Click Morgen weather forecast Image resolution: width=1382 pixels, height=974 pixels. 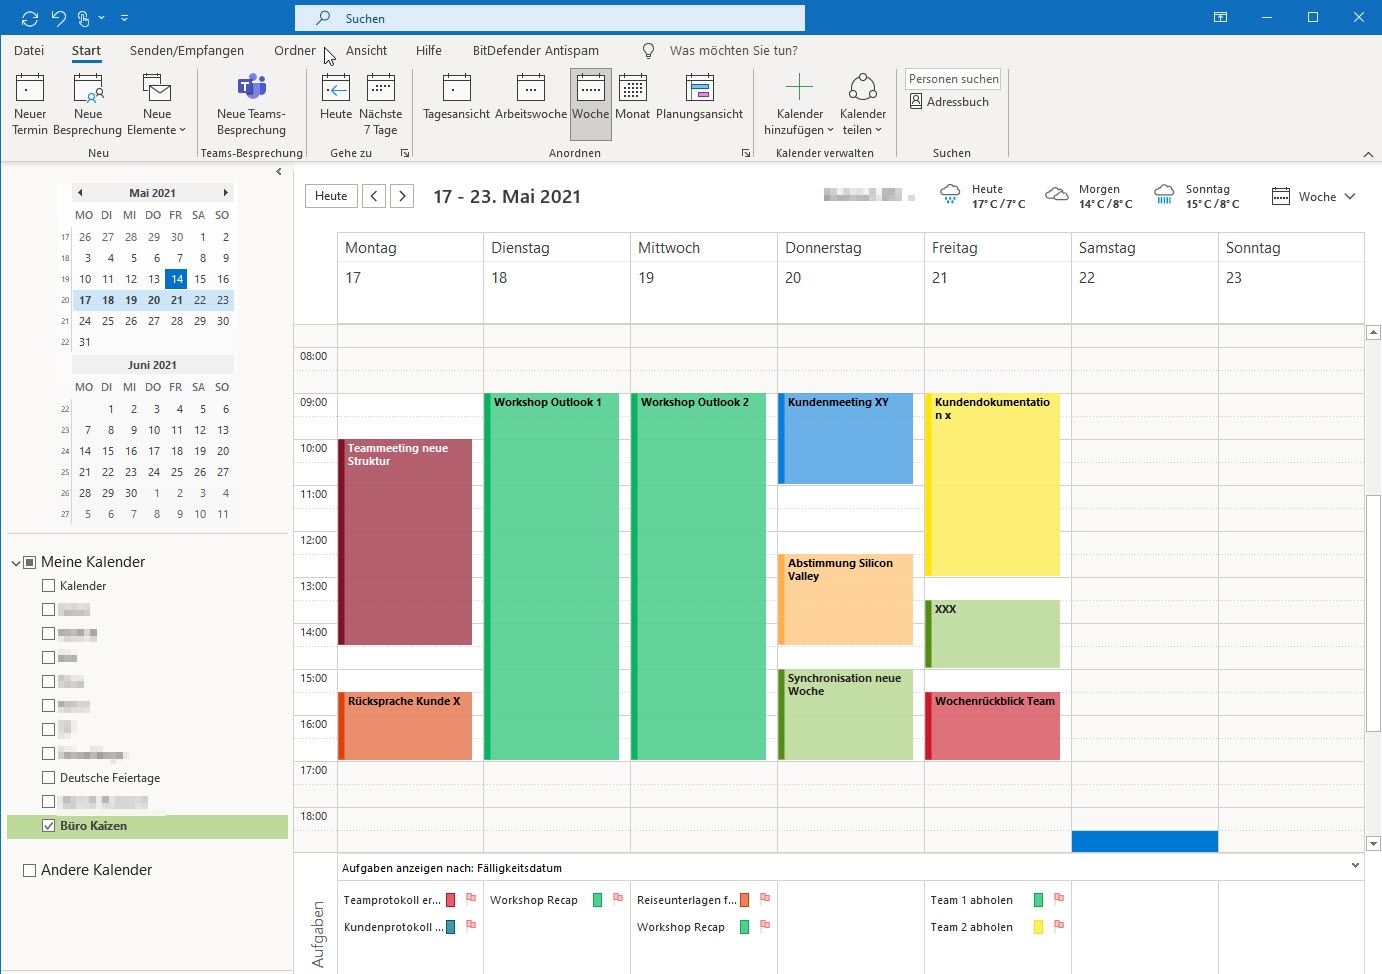point(1089,196)
